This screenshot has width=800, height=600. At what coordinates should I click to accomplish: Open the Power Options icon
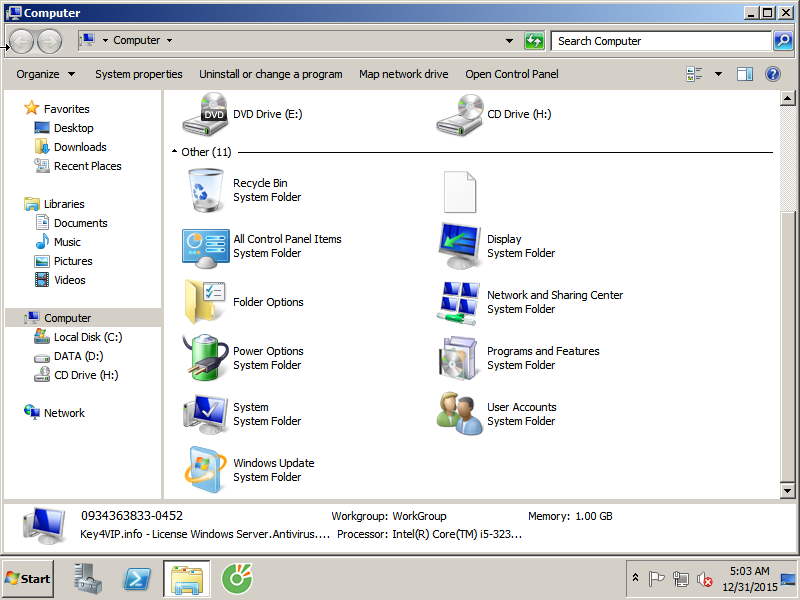tap(206, 358)
